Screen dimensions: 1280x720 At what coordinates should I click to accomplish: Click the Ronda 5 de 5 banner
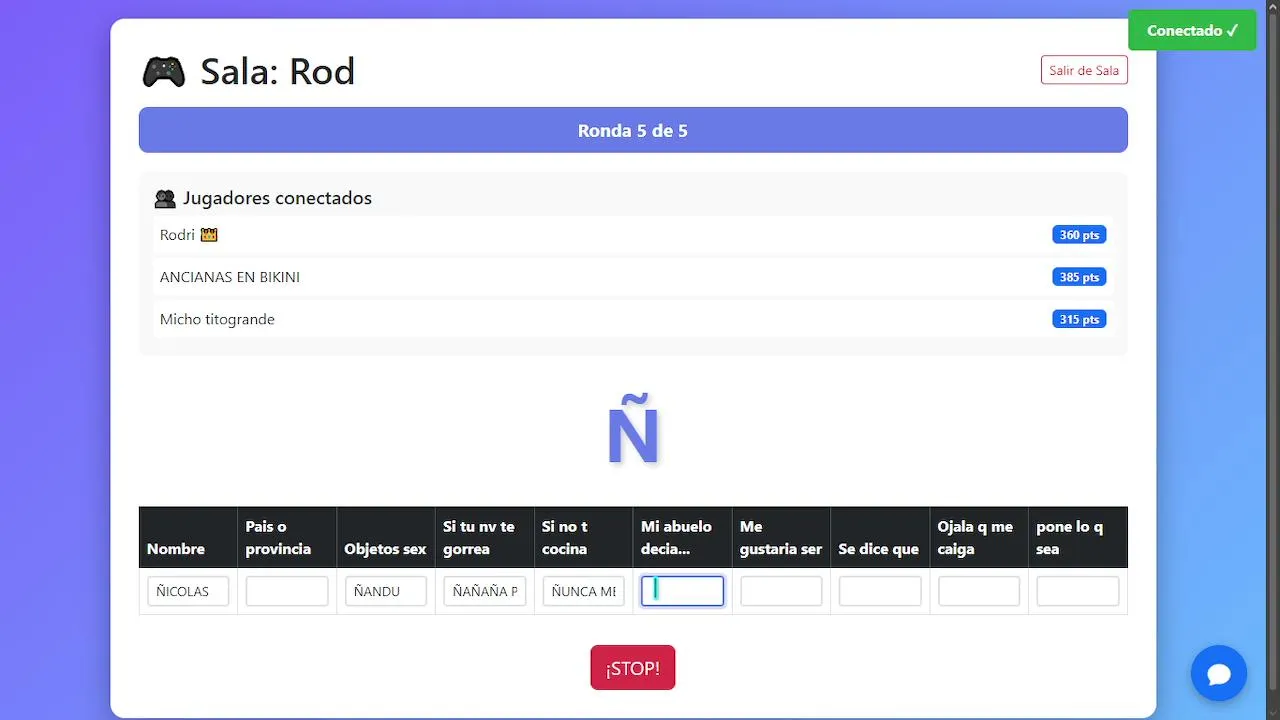pos(633,130)
